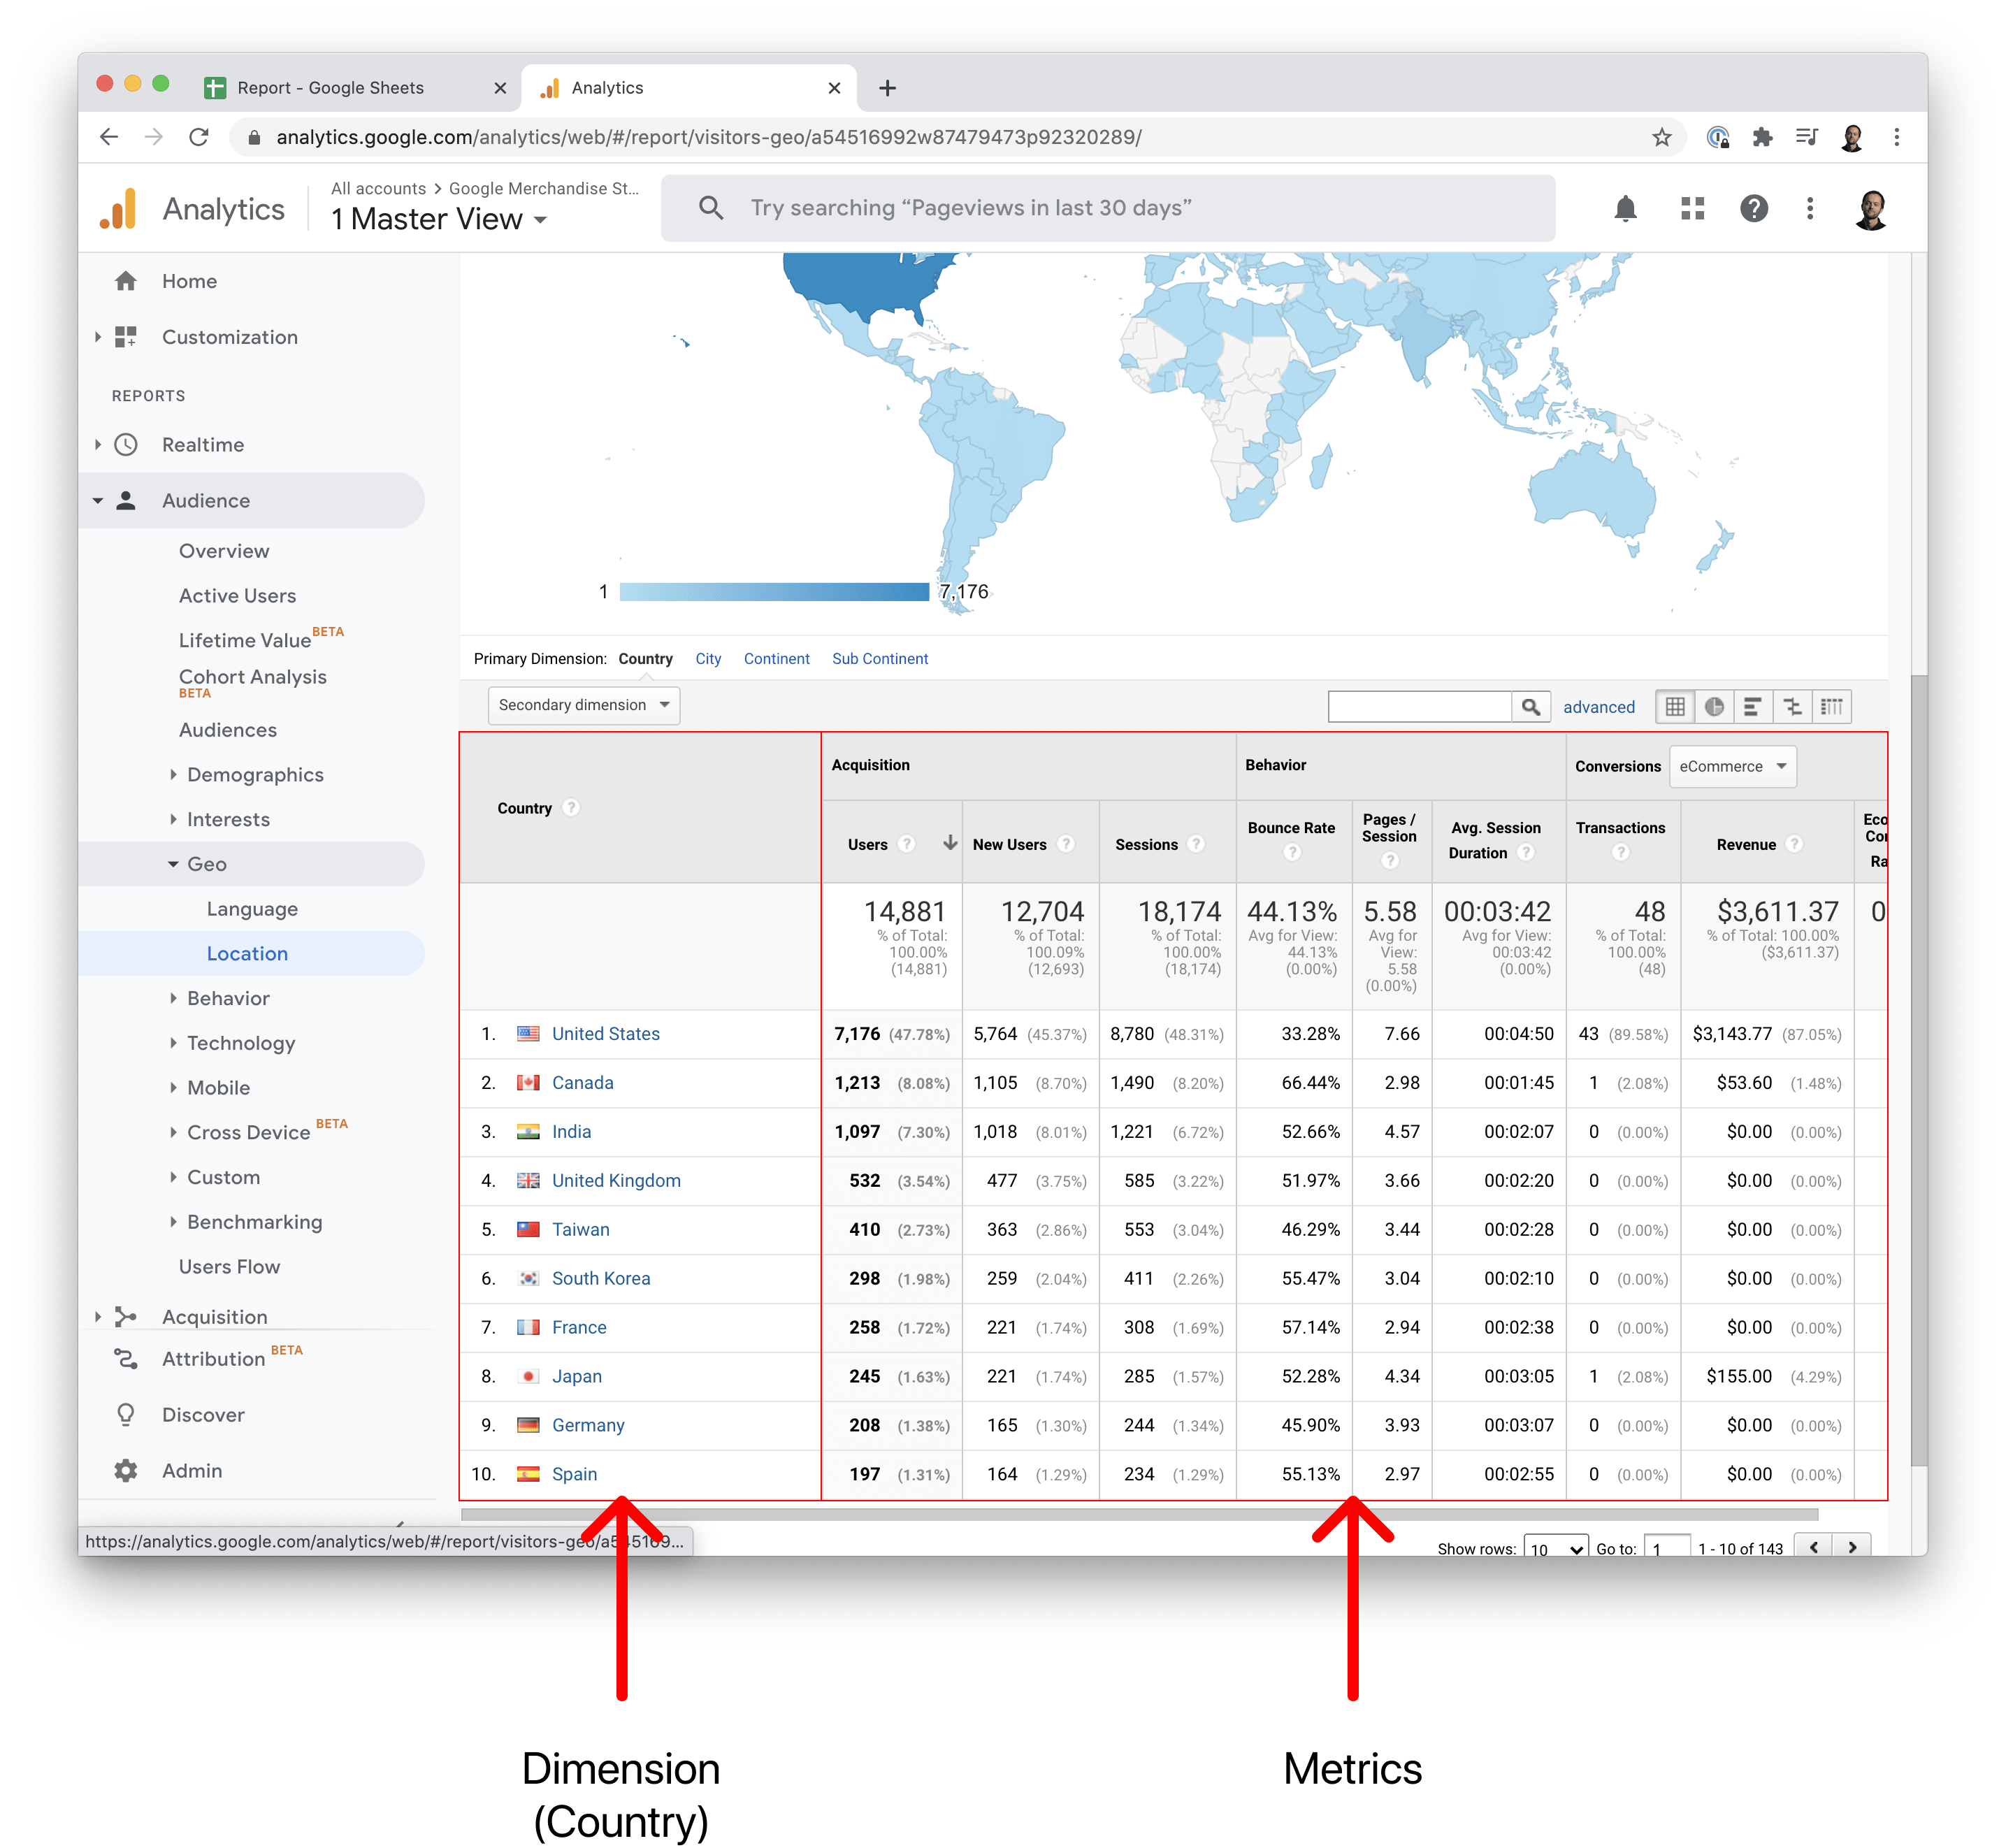Click All accounts breadcrumb
Screen dimensions: 2006x1848
coord(378,188)
